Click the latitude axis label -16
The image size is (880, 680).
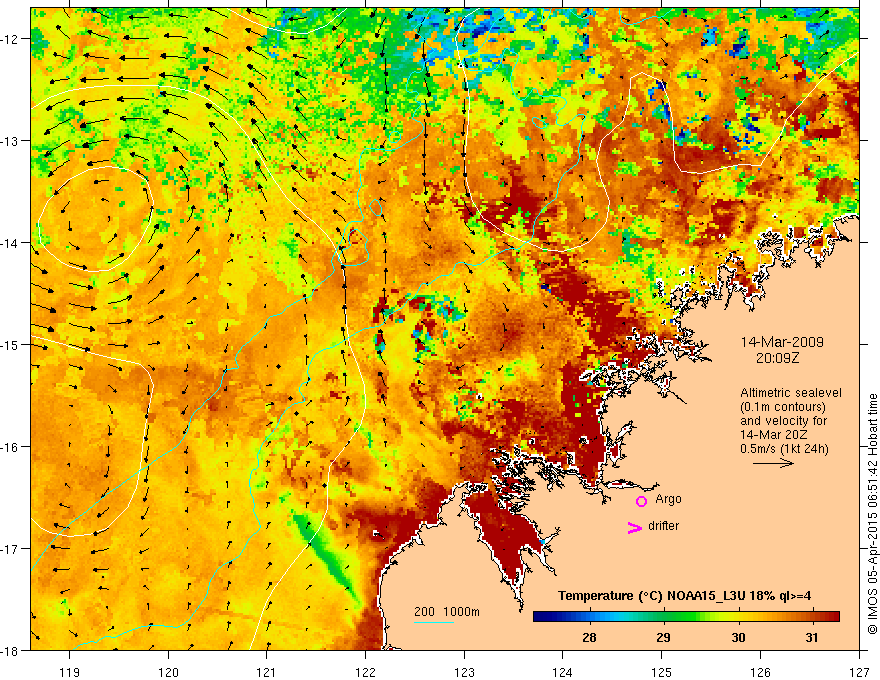(10, 447)
